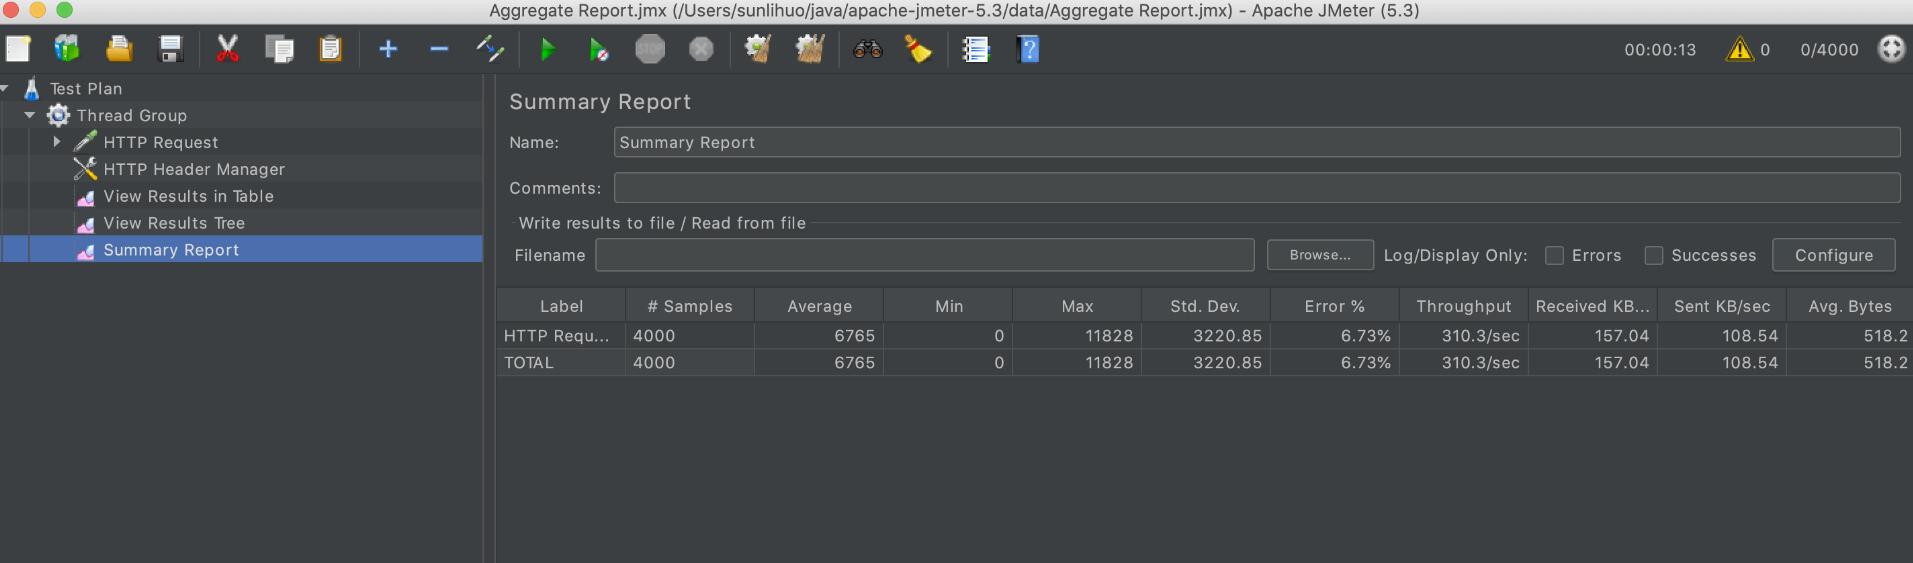
Task: Click the Label column header
Action: tap(561, 306)
